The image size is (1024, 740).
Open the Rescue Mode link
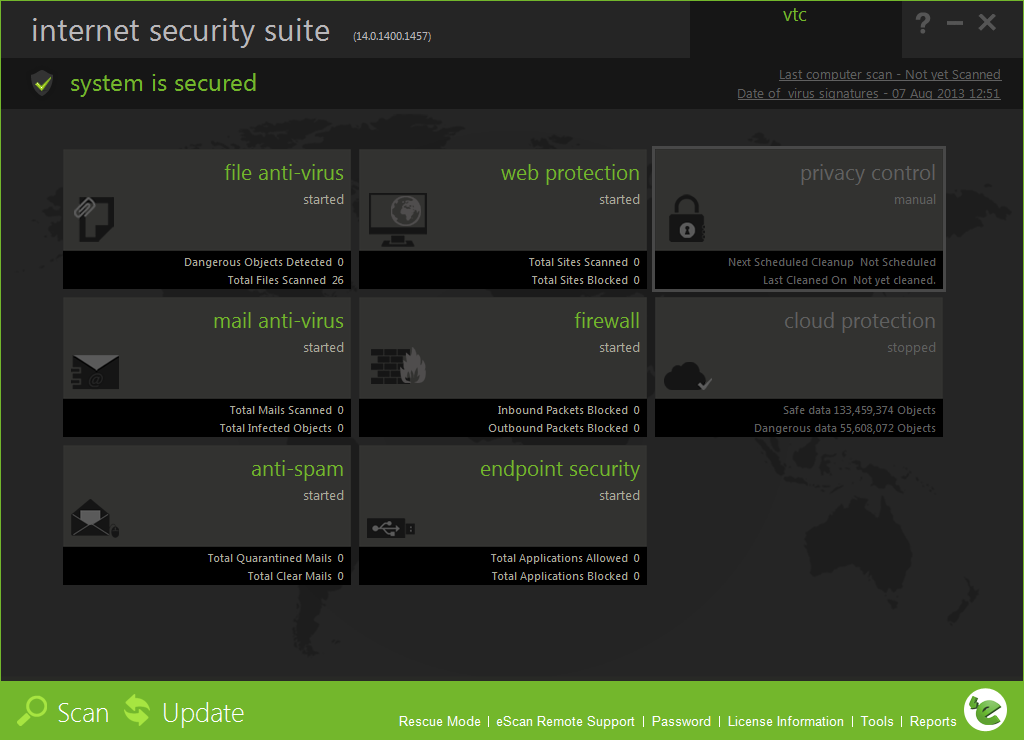[439, 722]
